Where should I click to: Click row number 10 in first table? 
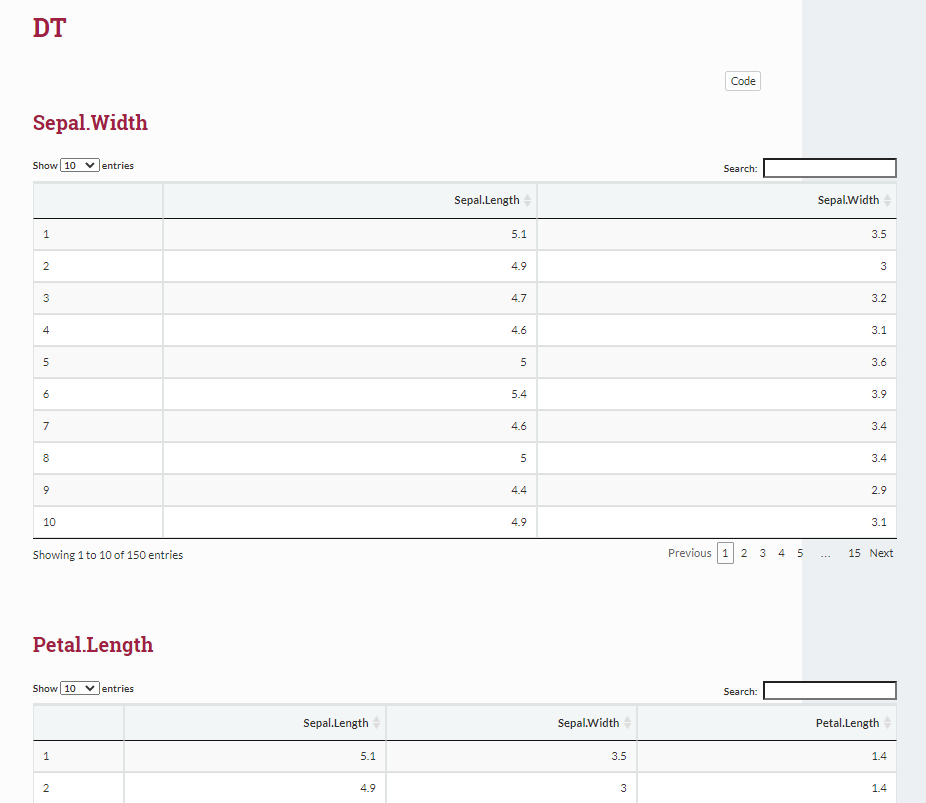click(x=50, y=522)
